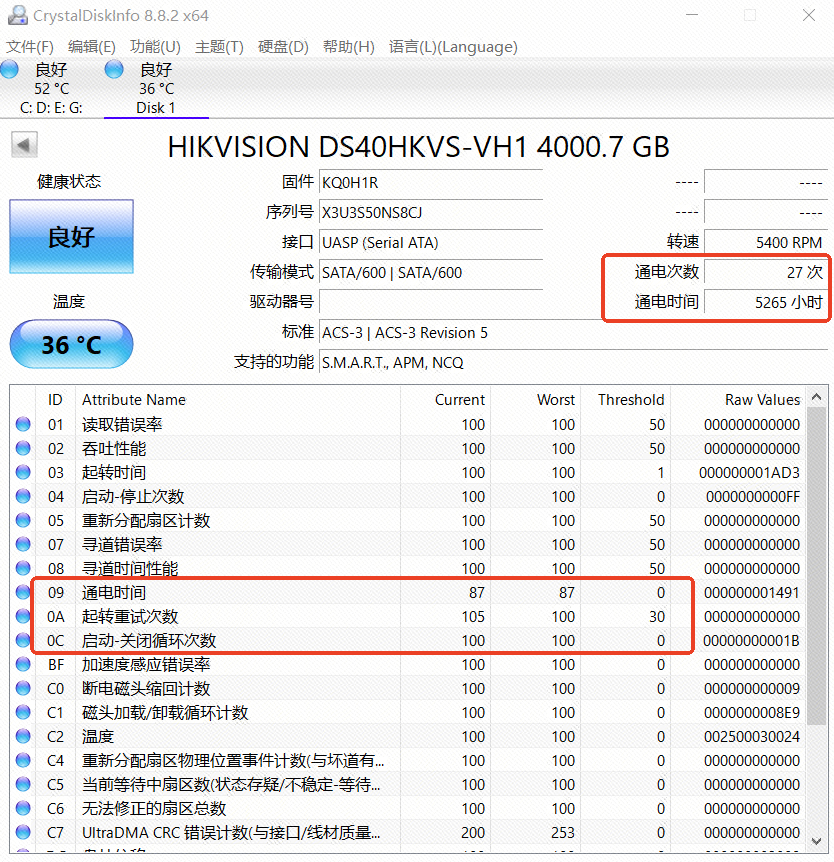This screenshot has width=834, height=862.
Task: Click status dot of C2 温度 row
Action: (23, 736)
